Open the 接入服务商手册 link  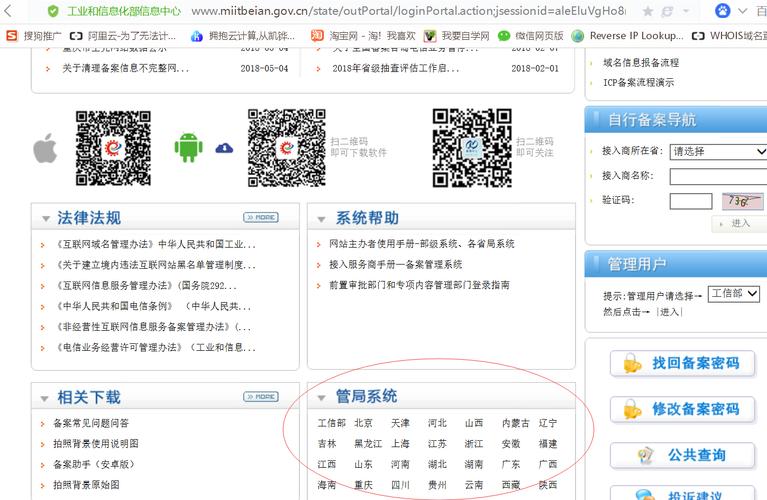click(x=395, y=265)
